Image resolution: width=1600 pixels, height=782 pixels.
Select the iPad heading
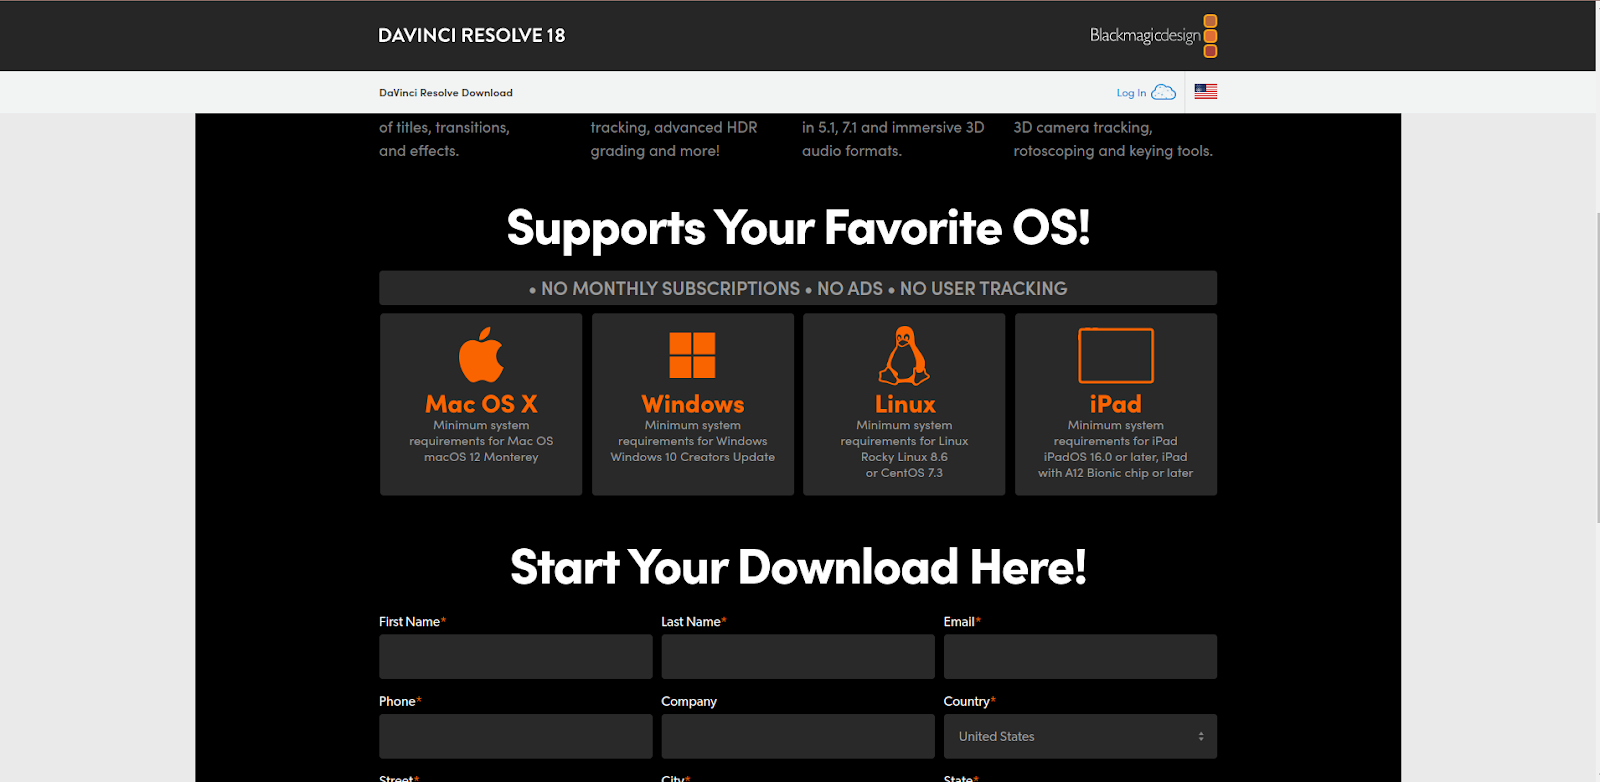1116,404
